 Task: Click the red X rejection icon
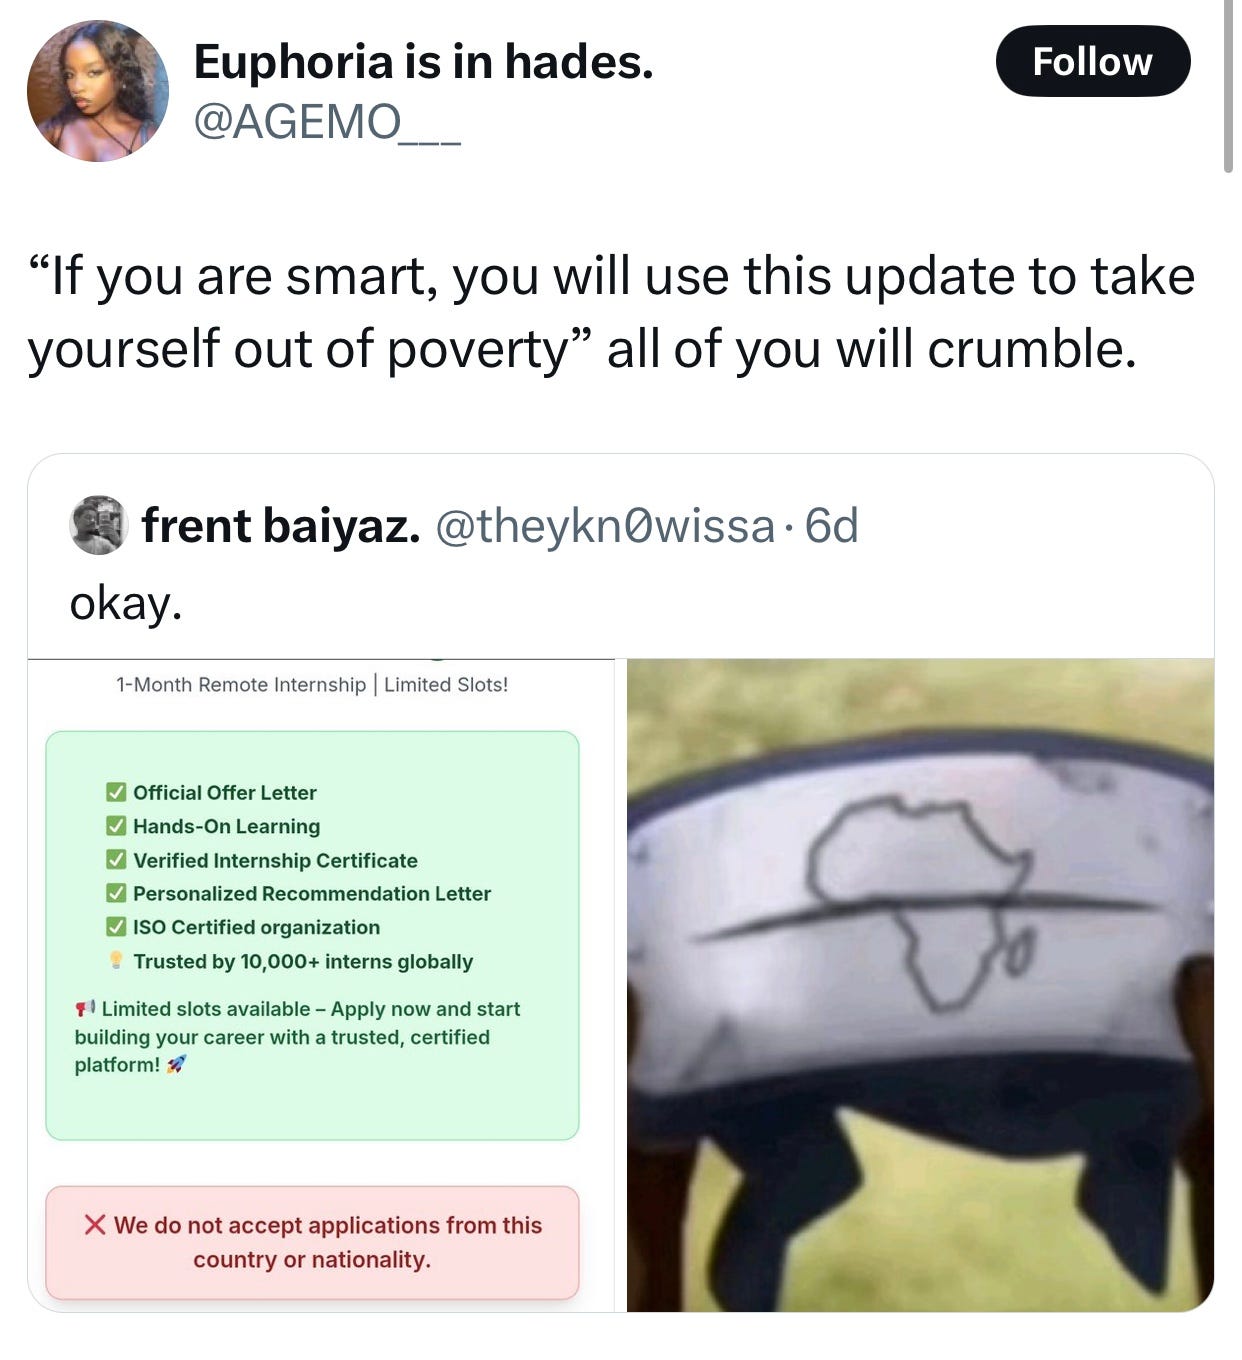coord(95,1225)
